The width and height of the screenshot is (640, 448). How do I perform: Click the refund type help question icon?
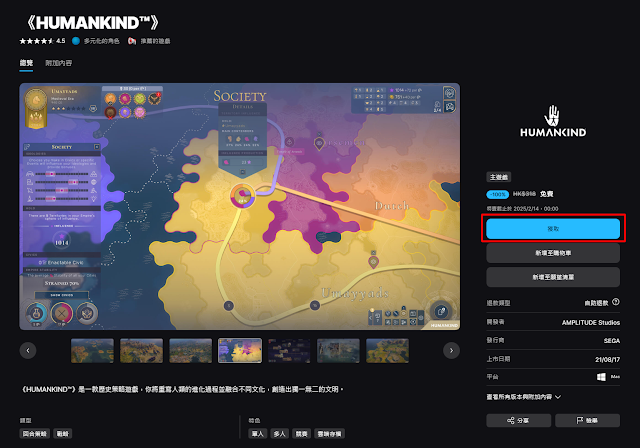click(616, 302)
